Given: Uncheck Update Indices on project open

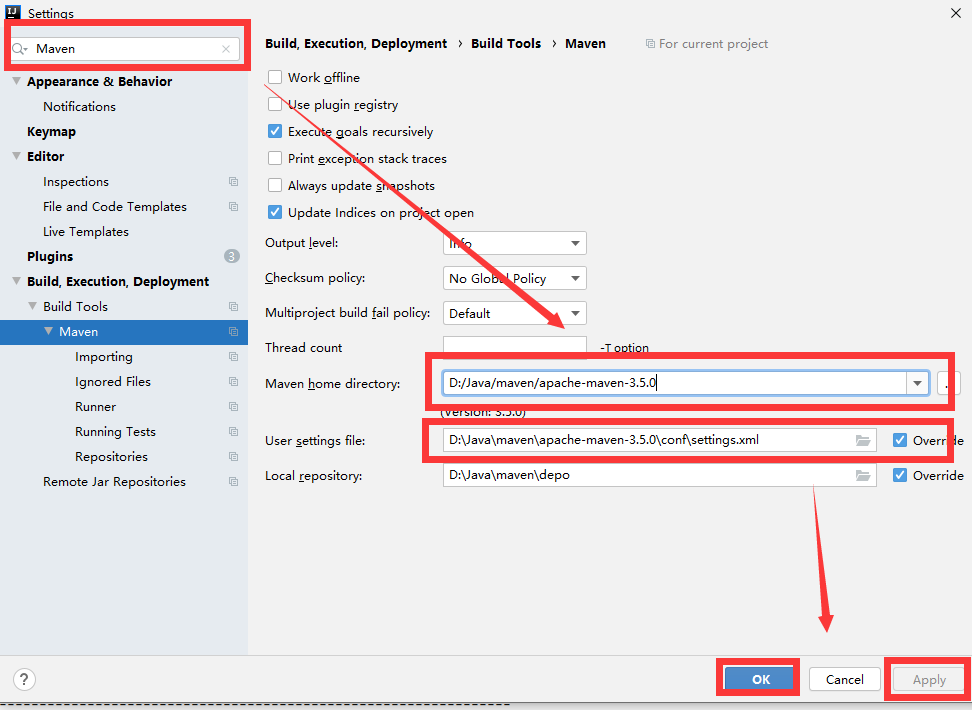Looking at the screenshot, I should point(275,212).
